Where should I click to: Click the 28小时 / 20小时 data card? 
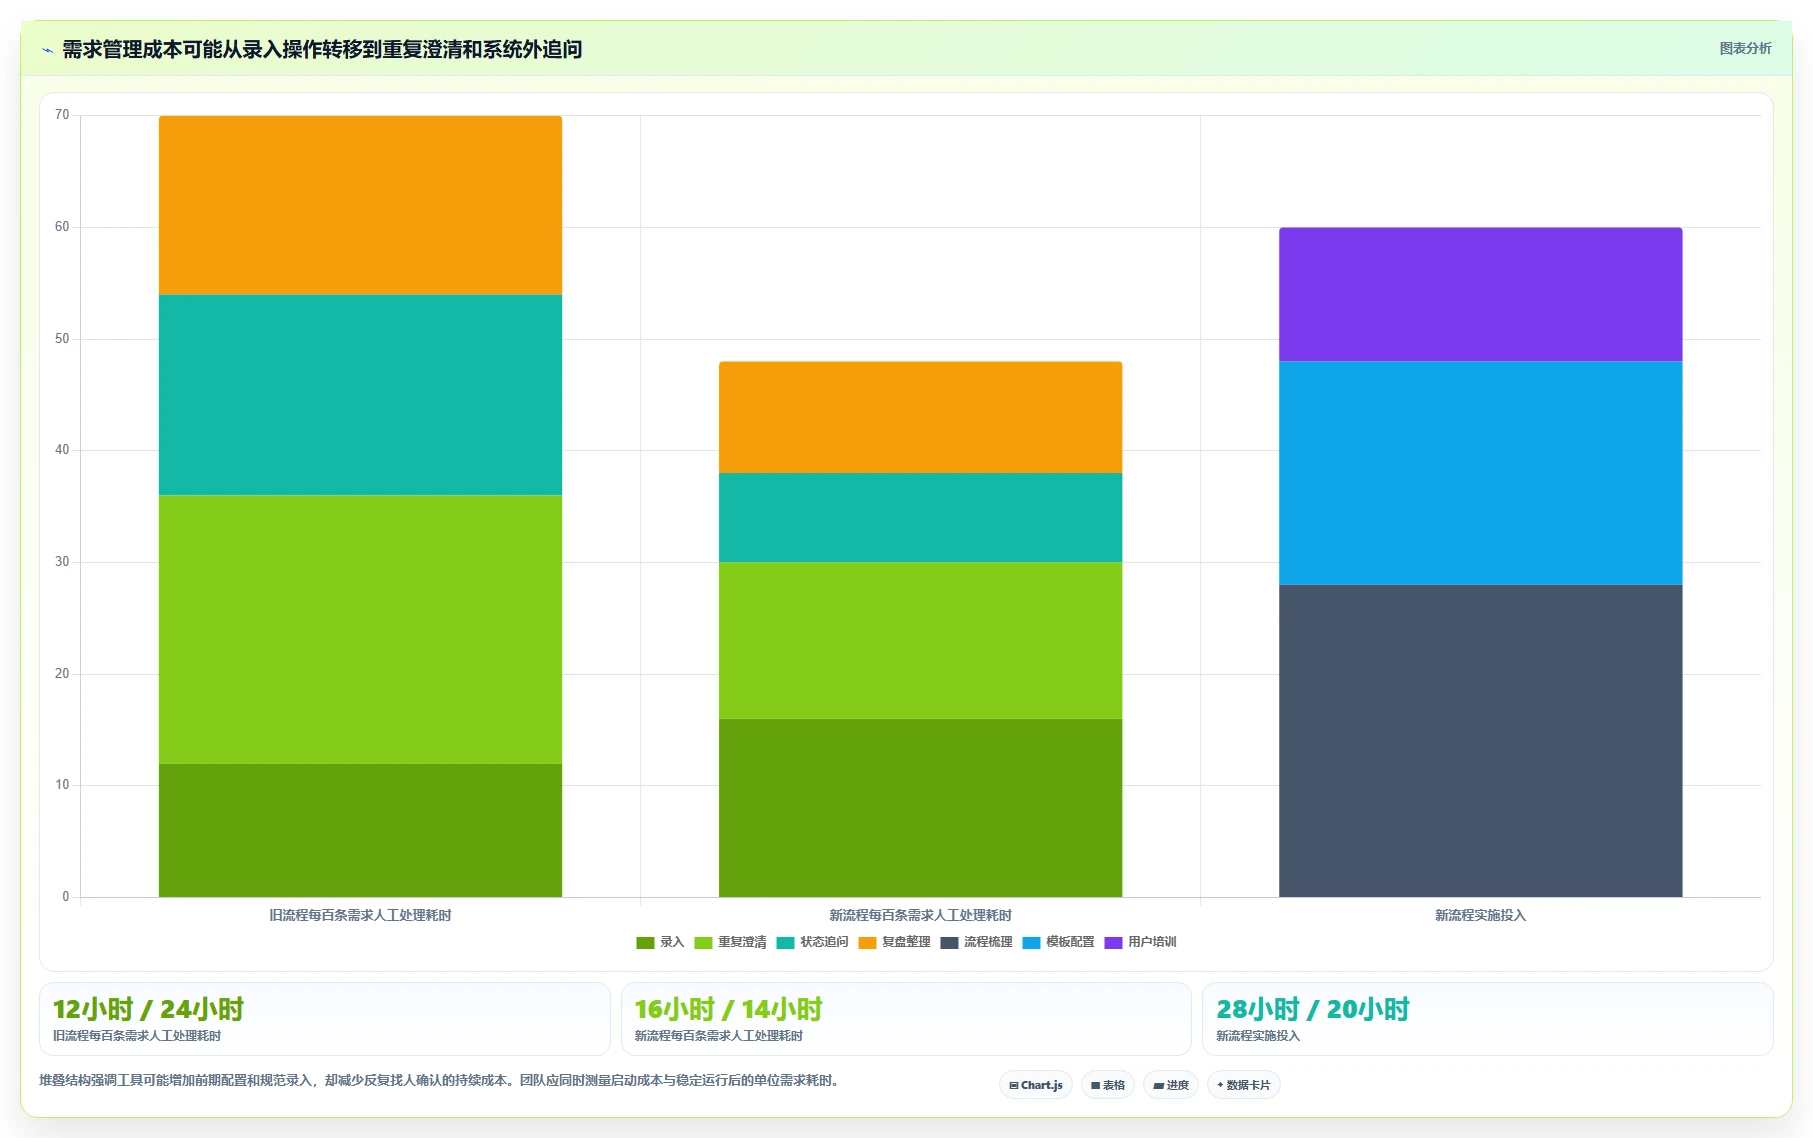point(1488,1019)
